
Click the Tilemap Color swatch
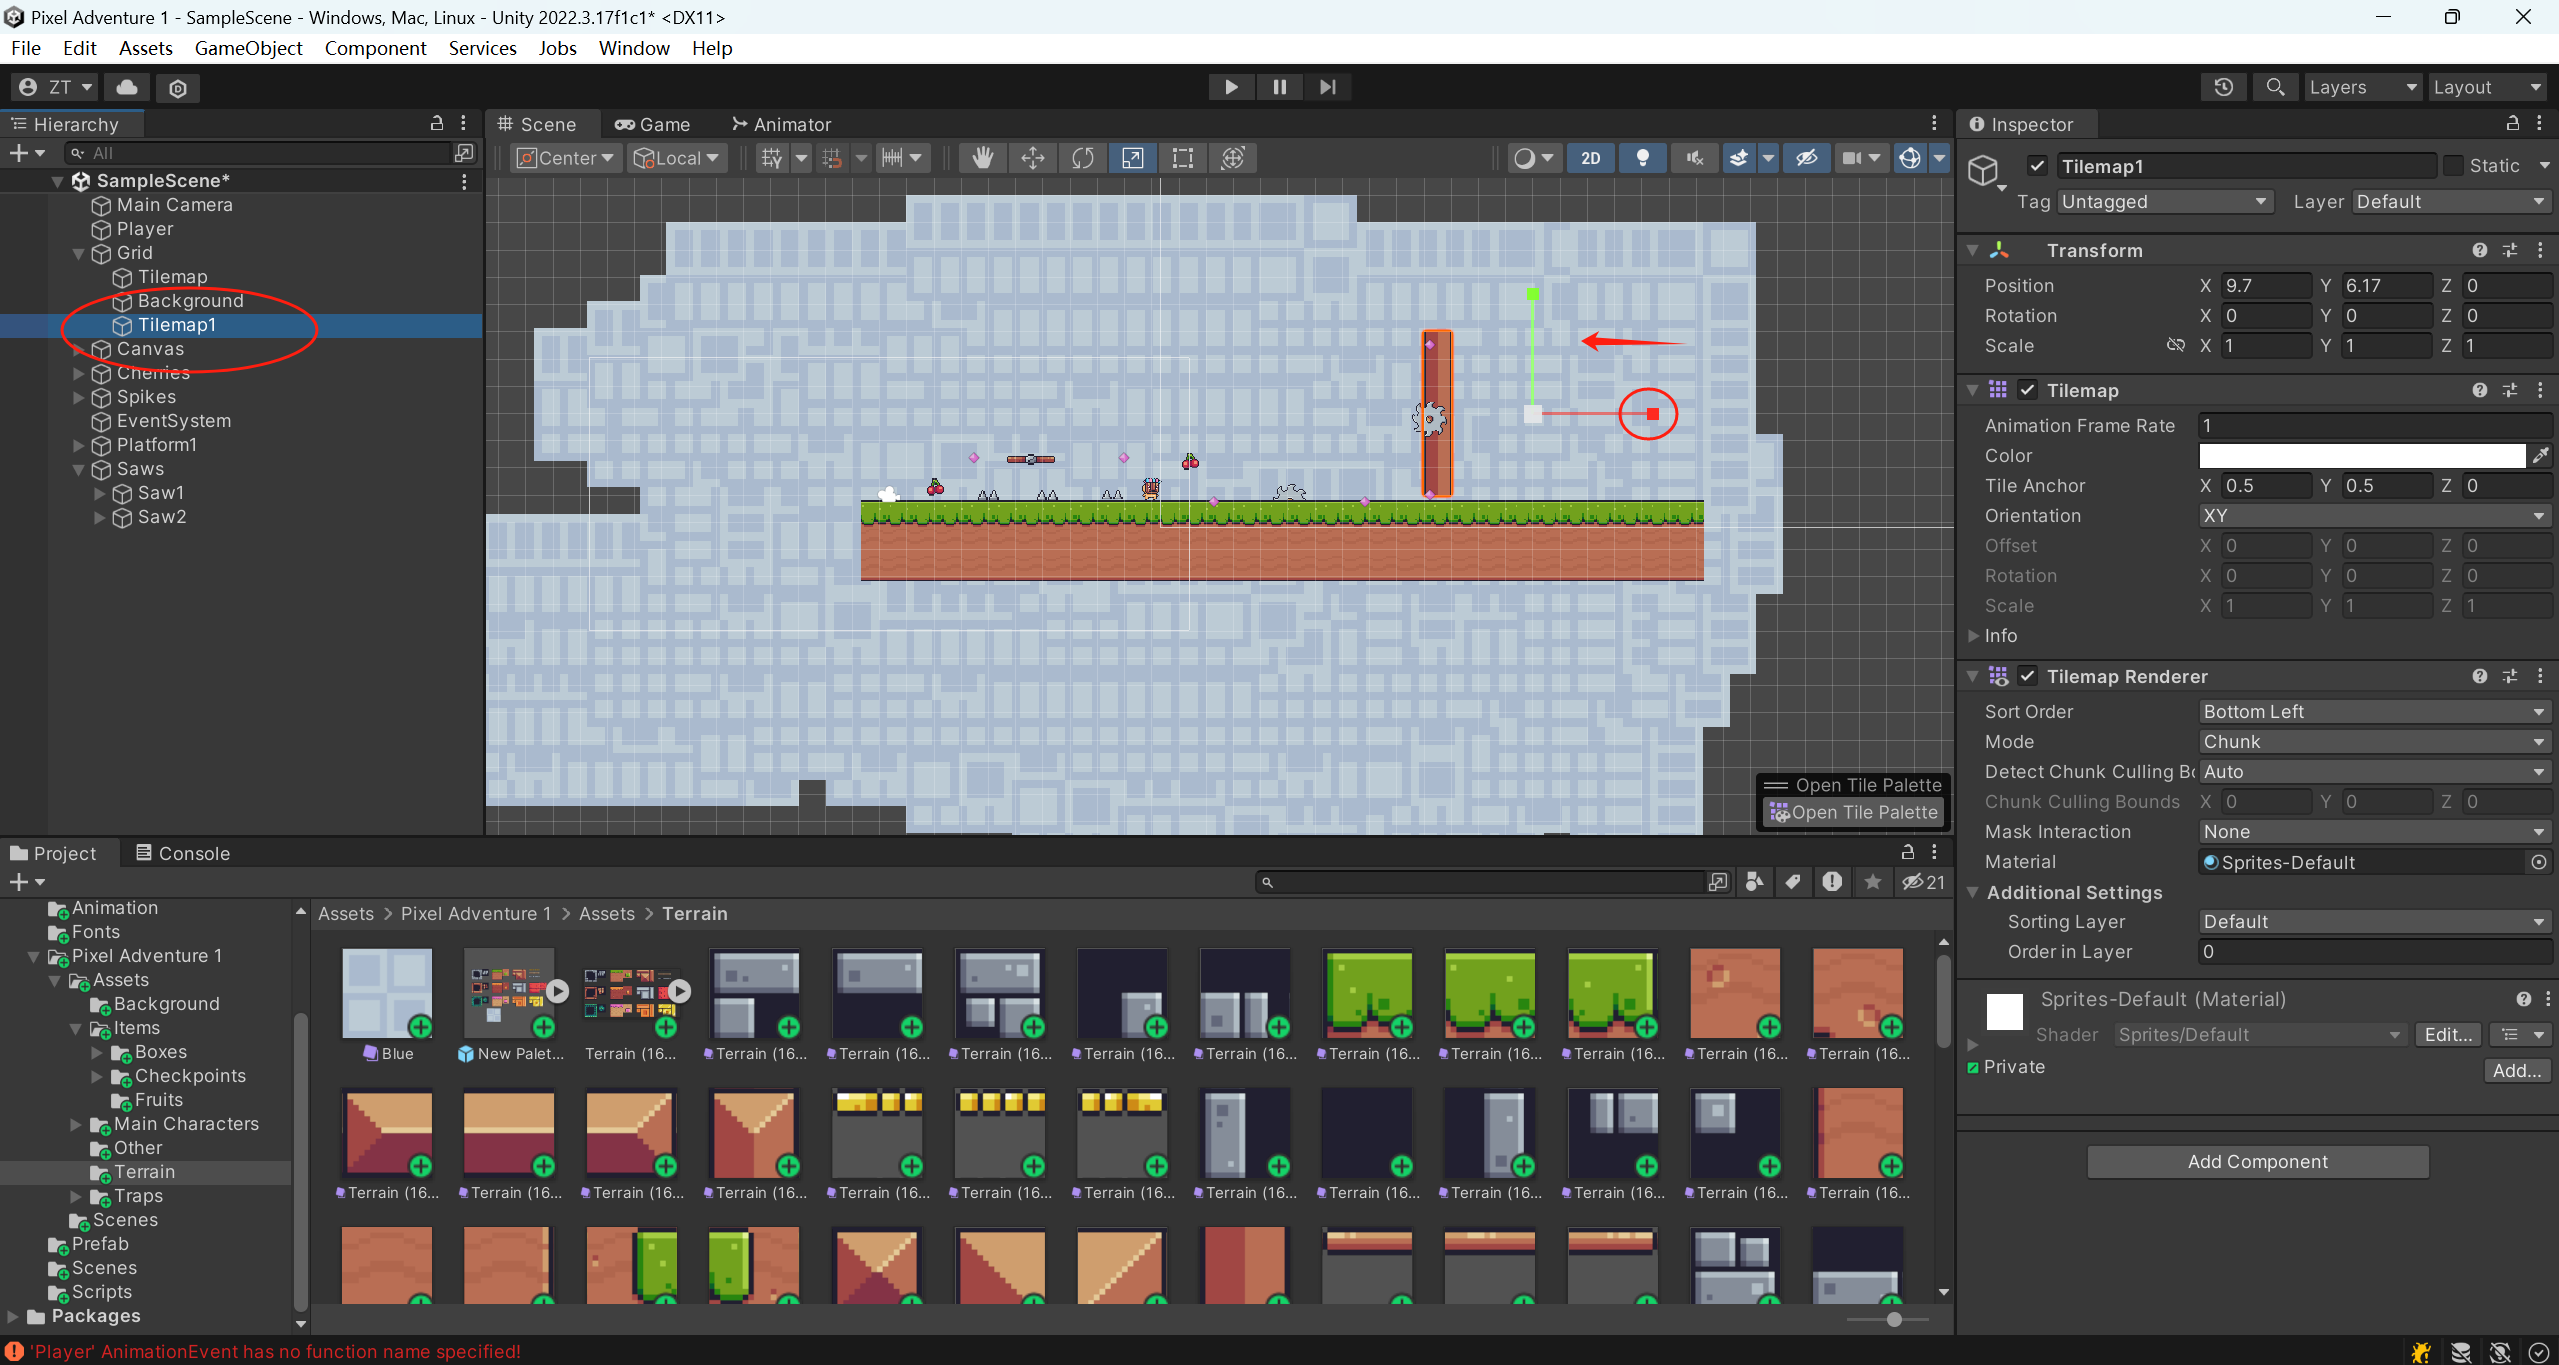tap(2361, 456)
